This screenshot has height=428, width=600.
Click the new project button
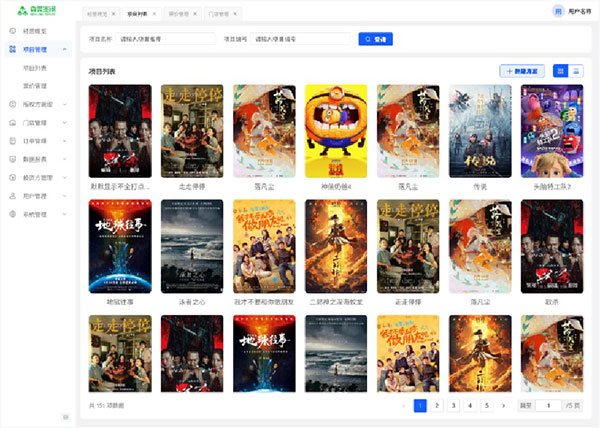(524, 71)
